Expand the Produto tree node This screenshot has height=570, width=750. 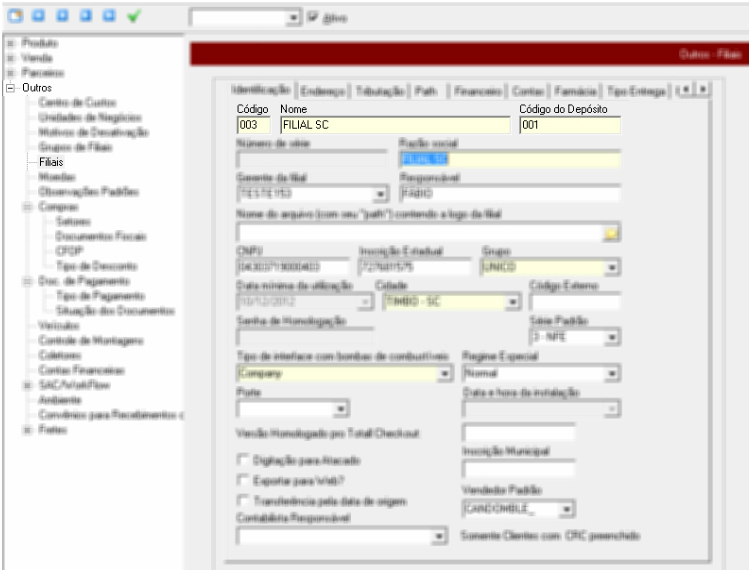pos(11,44)
